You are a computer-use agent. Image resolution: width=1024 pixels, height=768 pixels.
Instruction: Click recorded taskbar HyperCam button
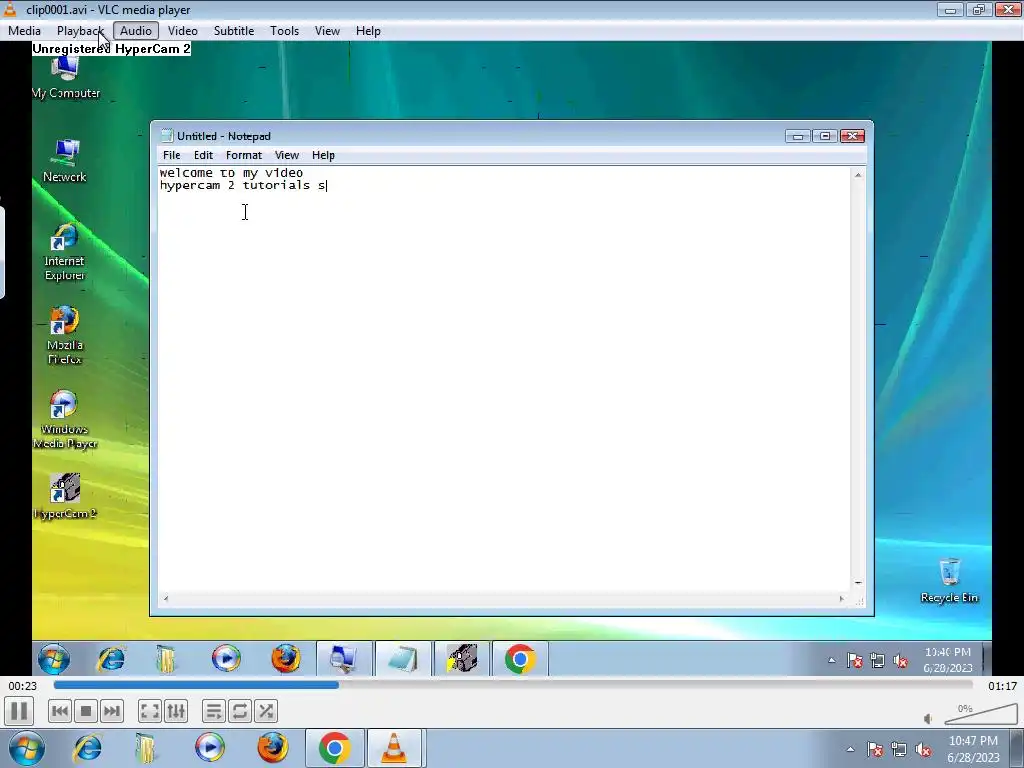(462, 658)
